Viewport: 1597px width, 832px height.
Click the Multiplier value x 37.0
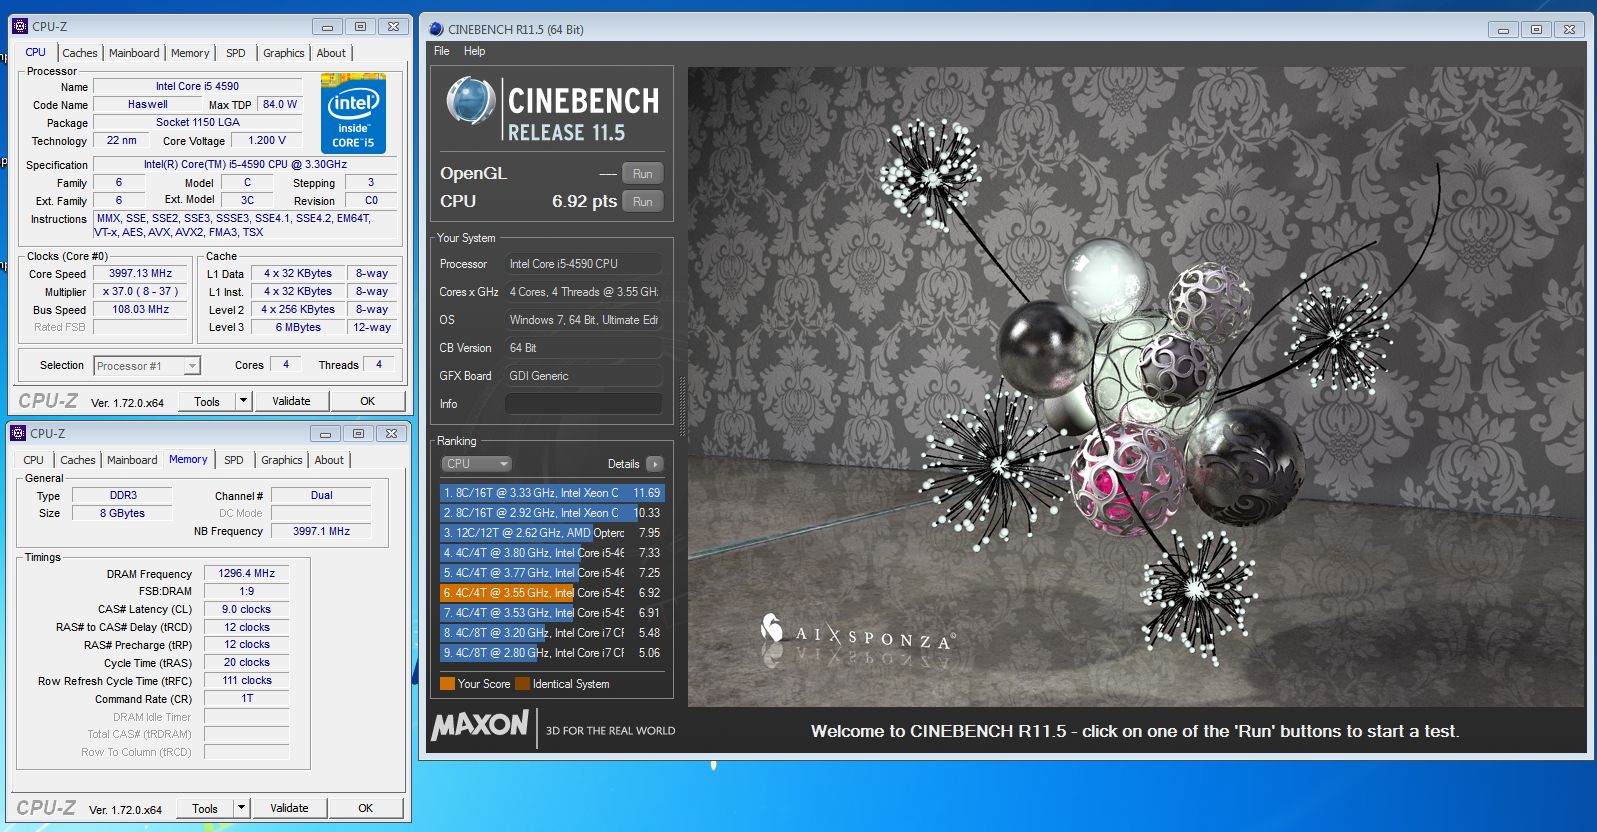(140, 291)
